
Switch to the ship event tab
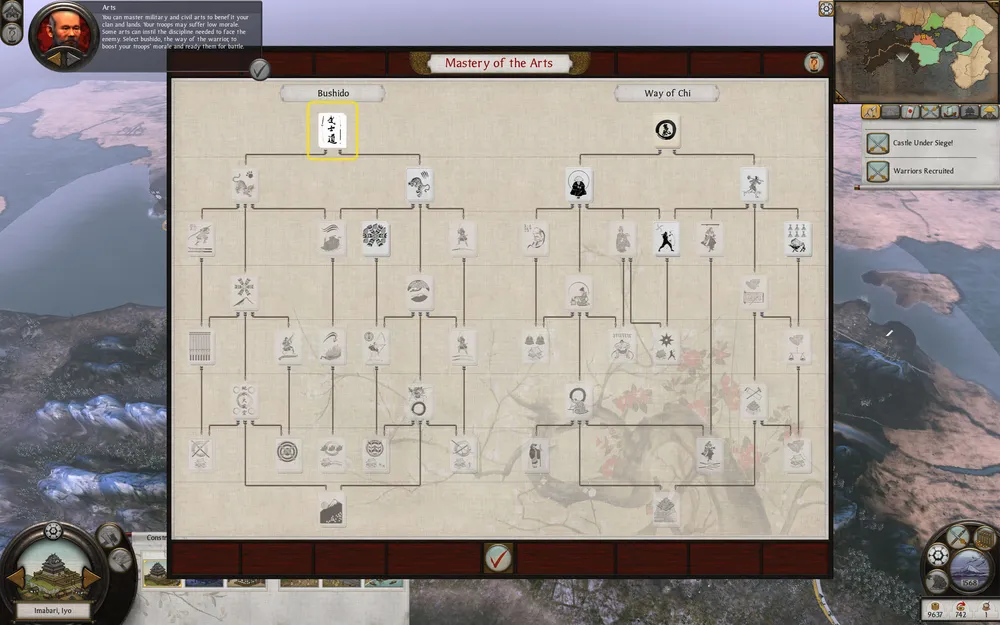coord(950,112)
